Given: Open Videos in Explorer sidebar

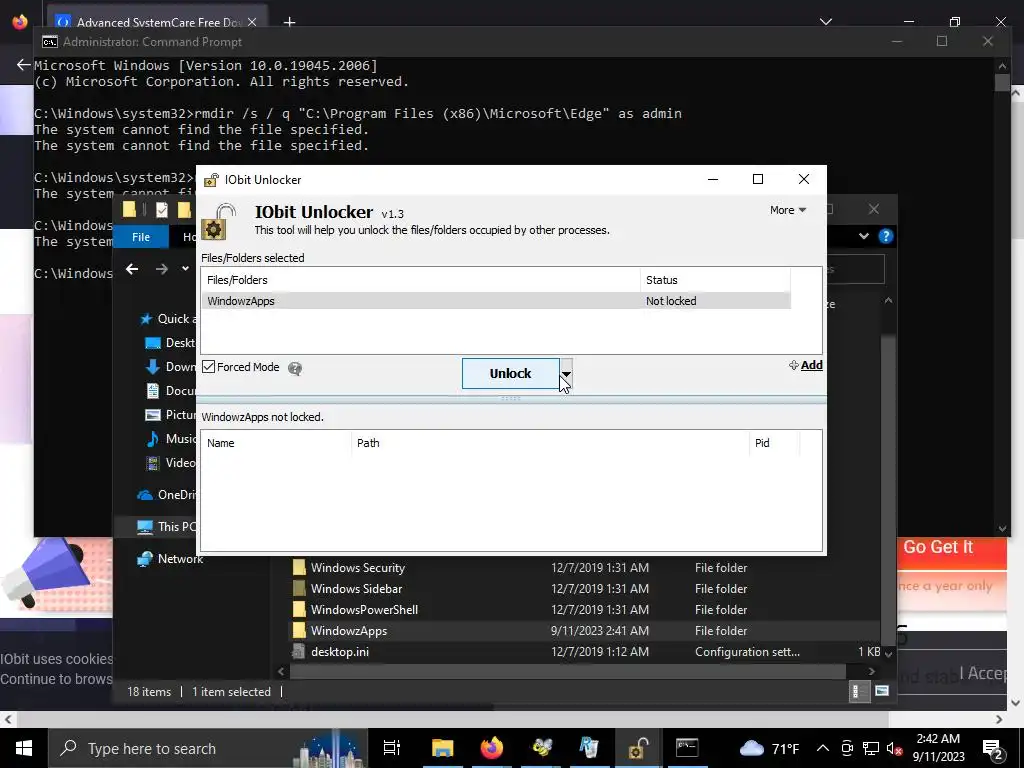Looking at the screenshot, I should point(170,463).
